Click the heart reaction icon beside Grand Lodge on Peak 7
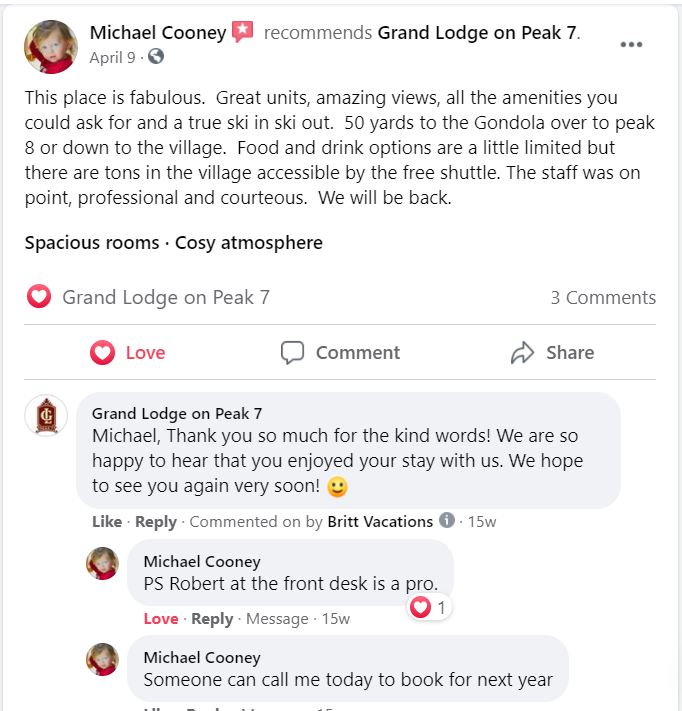 tap(39, 297)
